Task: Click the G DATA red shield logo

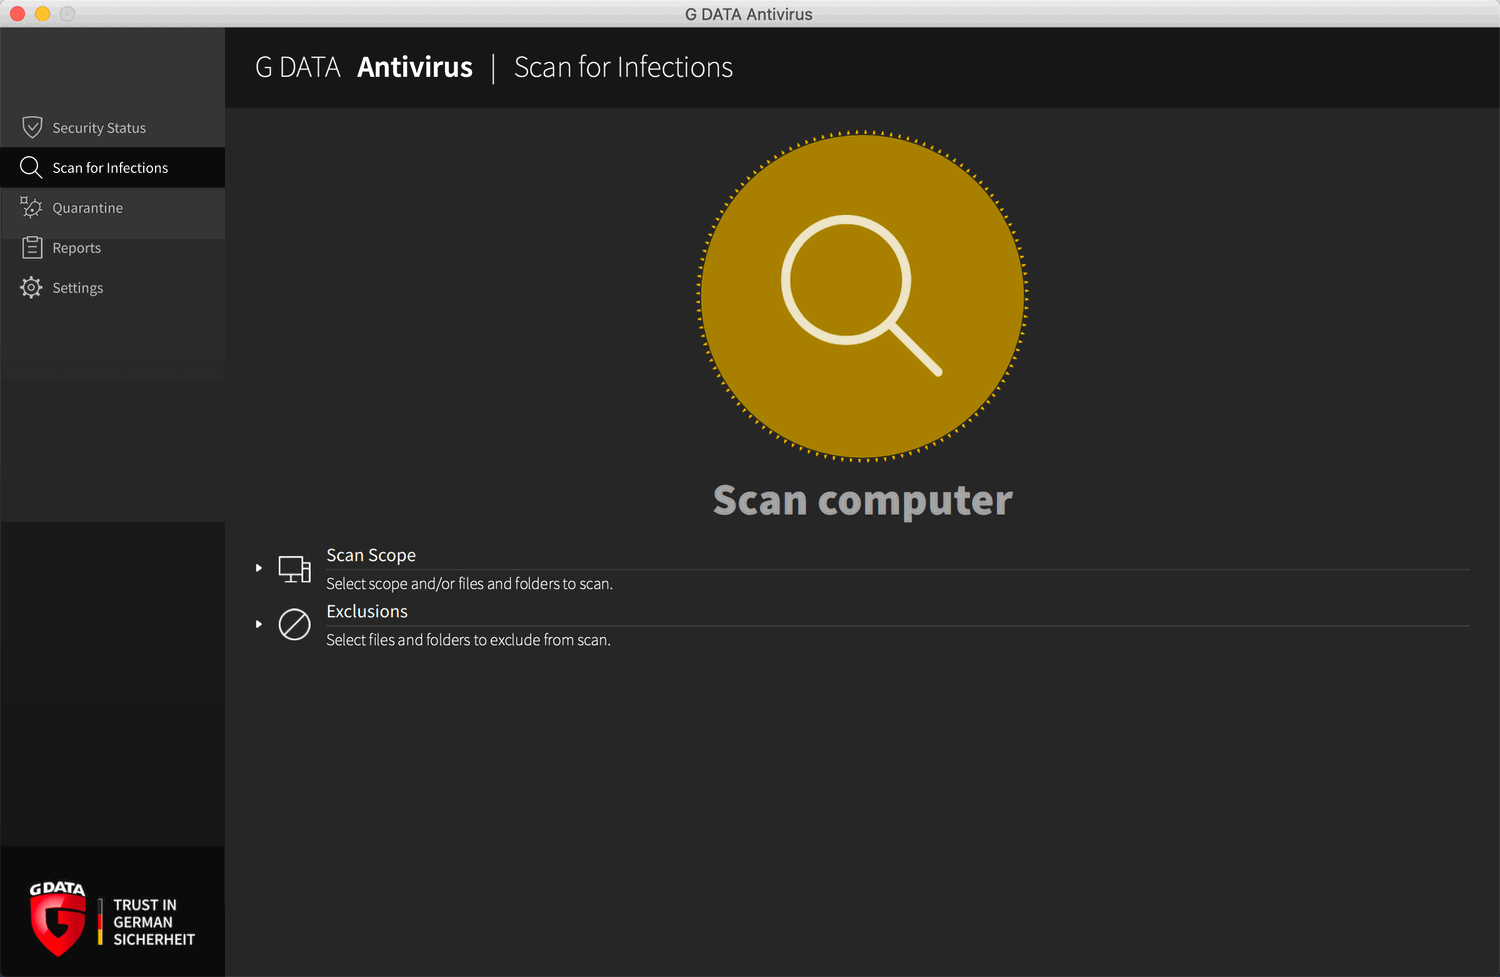Action: (x=57, y=920)
